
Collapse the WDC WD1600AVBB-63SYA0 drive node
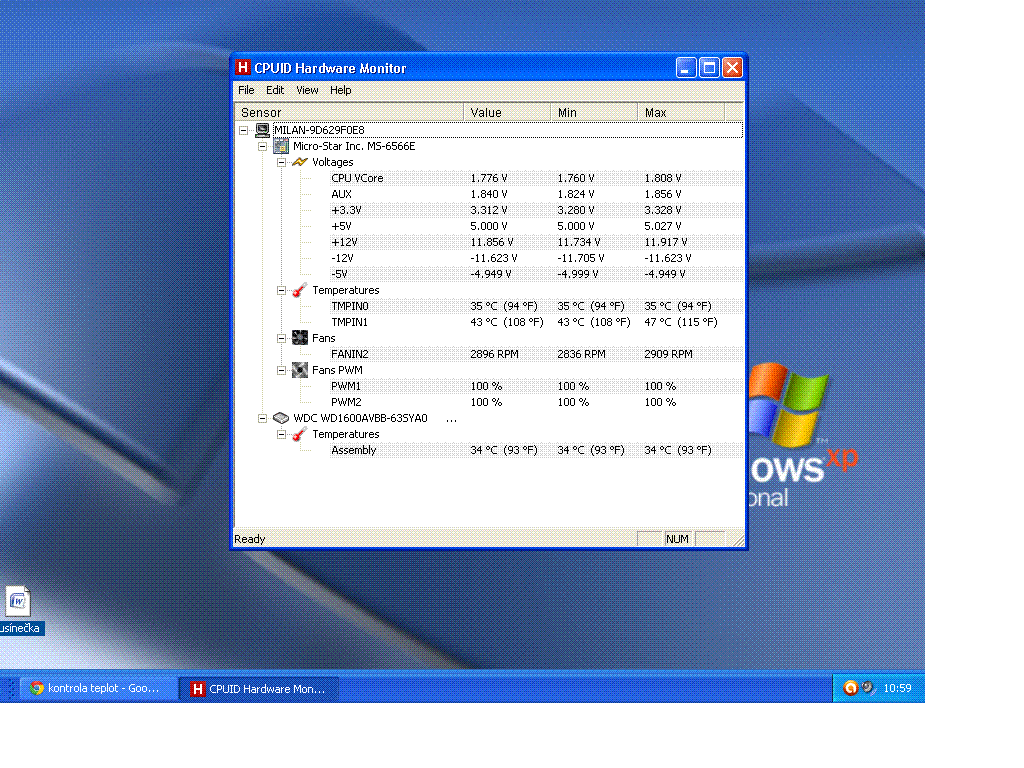263,419
